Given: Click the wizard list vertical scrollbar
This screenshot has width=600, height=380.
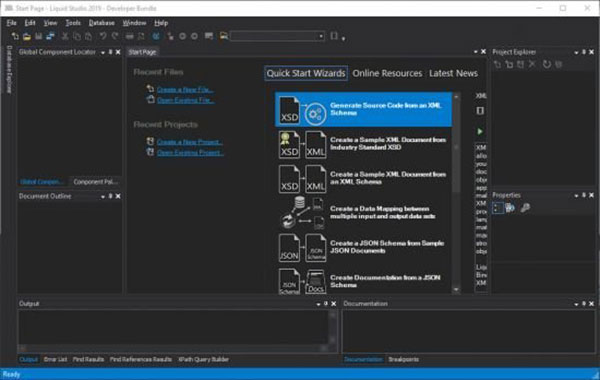Looking at the screenshot, I should coord(456,192).
